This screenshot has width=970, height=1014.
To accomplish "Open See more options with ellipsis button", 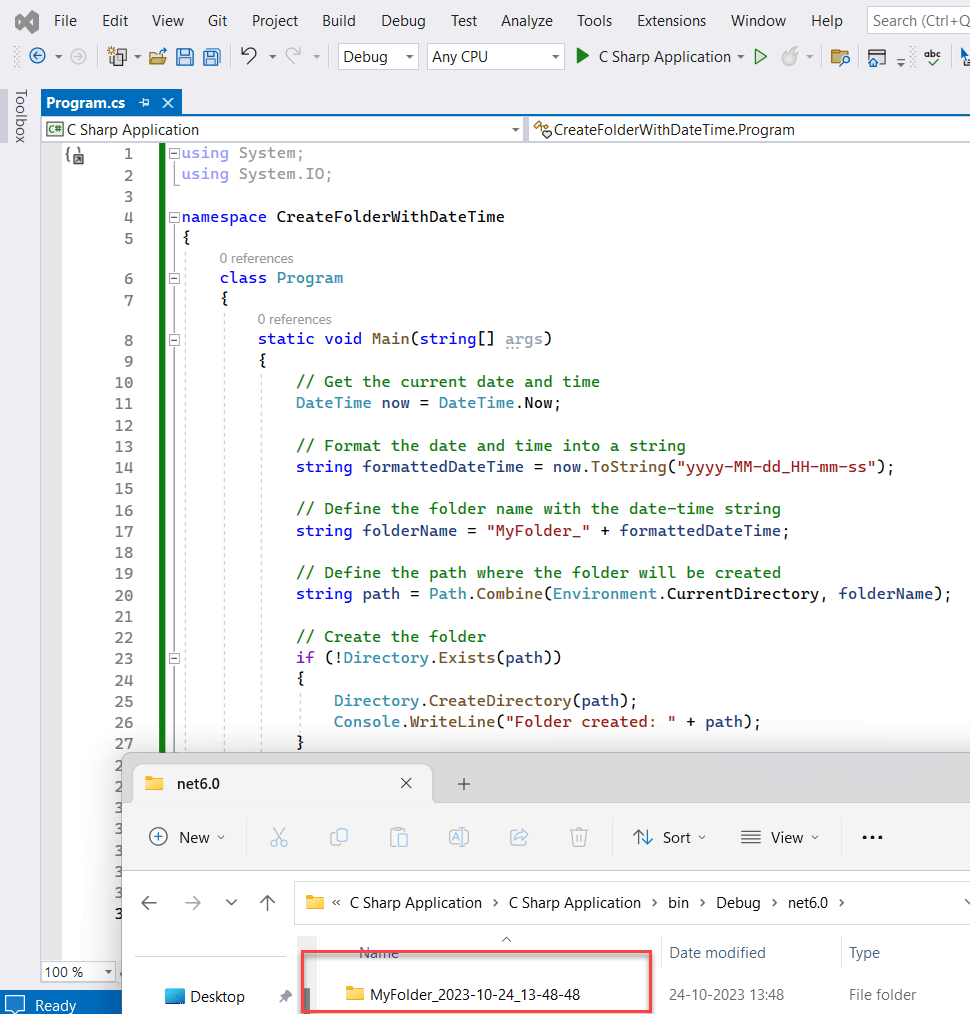I will click(871, 837).
